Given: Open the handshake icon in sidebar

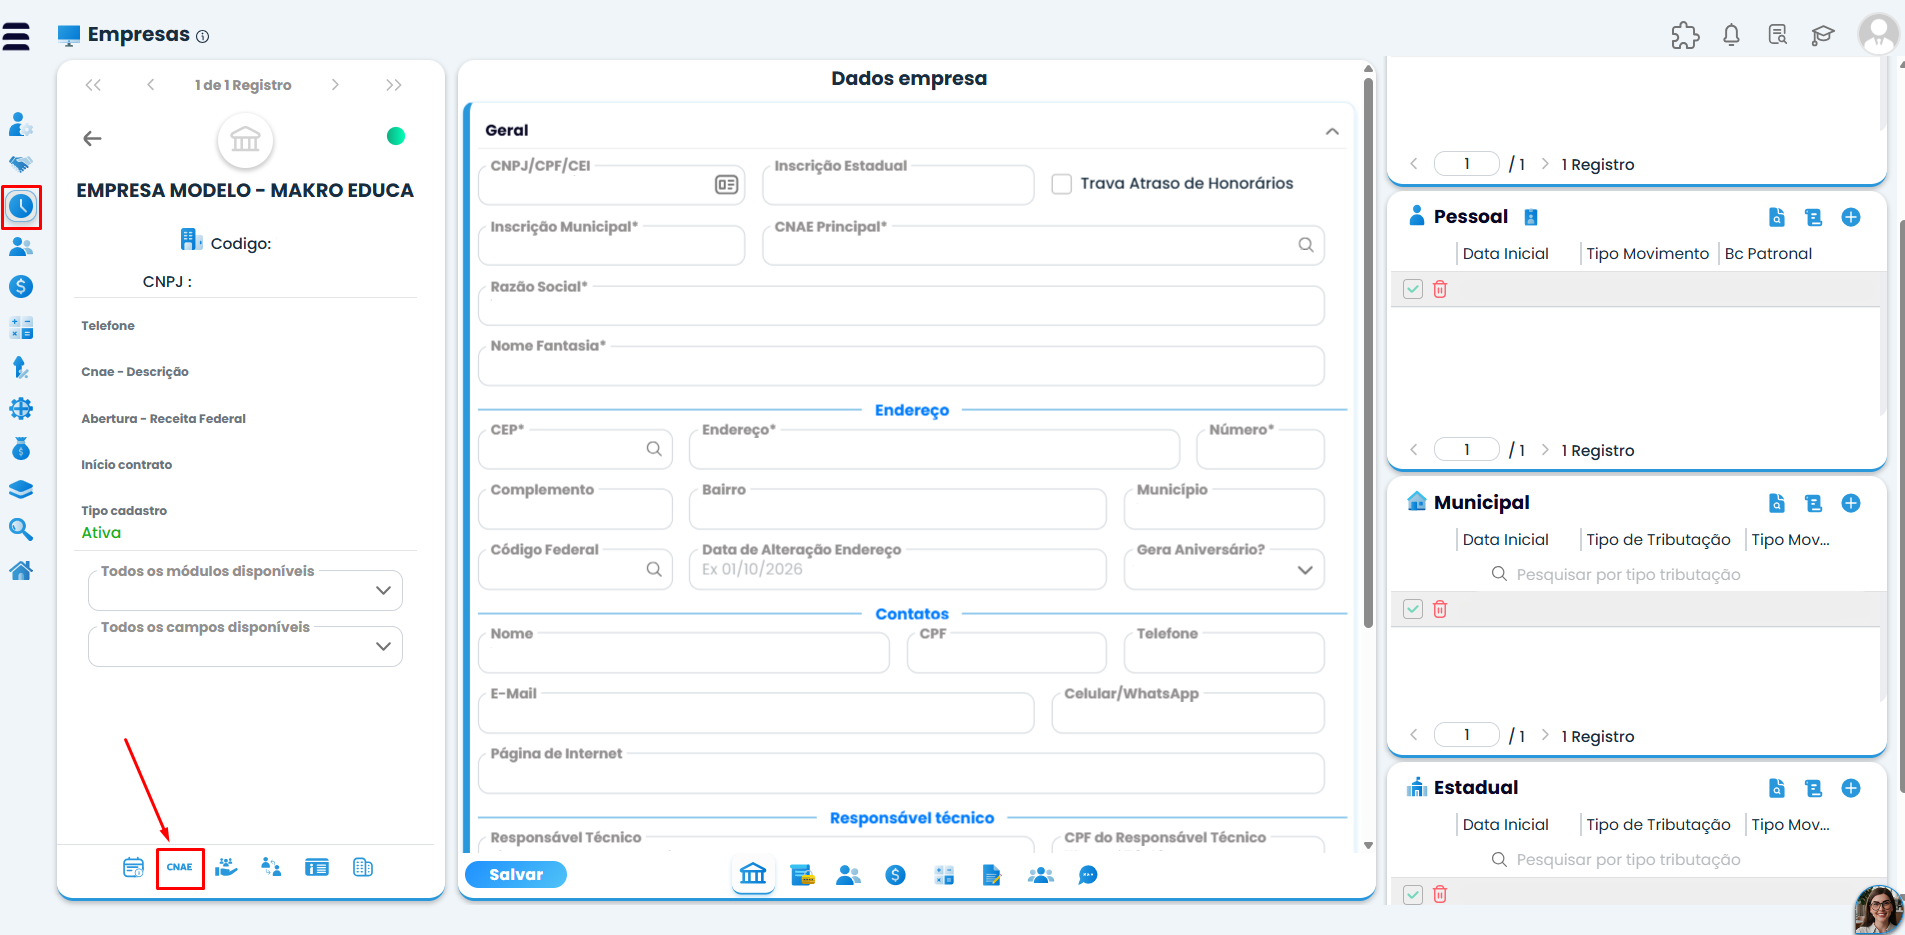Looking at the screenshot, I should pos(21,164).
